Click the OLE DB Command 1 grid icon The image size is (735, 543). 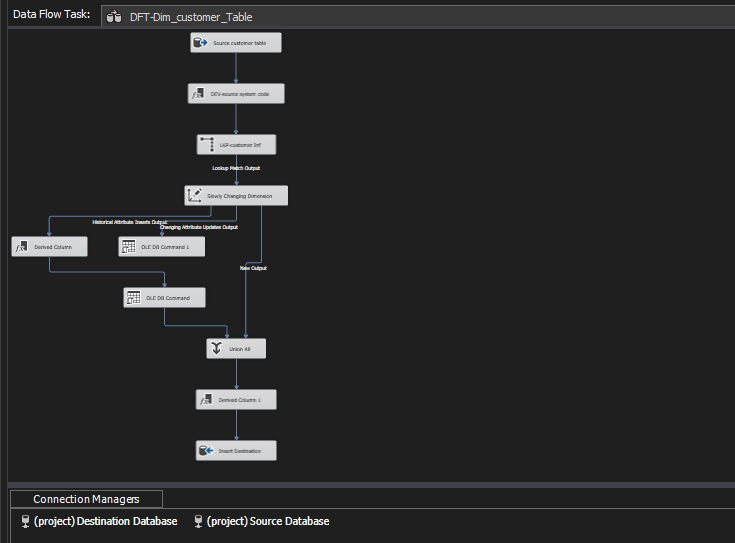tap(128, 246)
